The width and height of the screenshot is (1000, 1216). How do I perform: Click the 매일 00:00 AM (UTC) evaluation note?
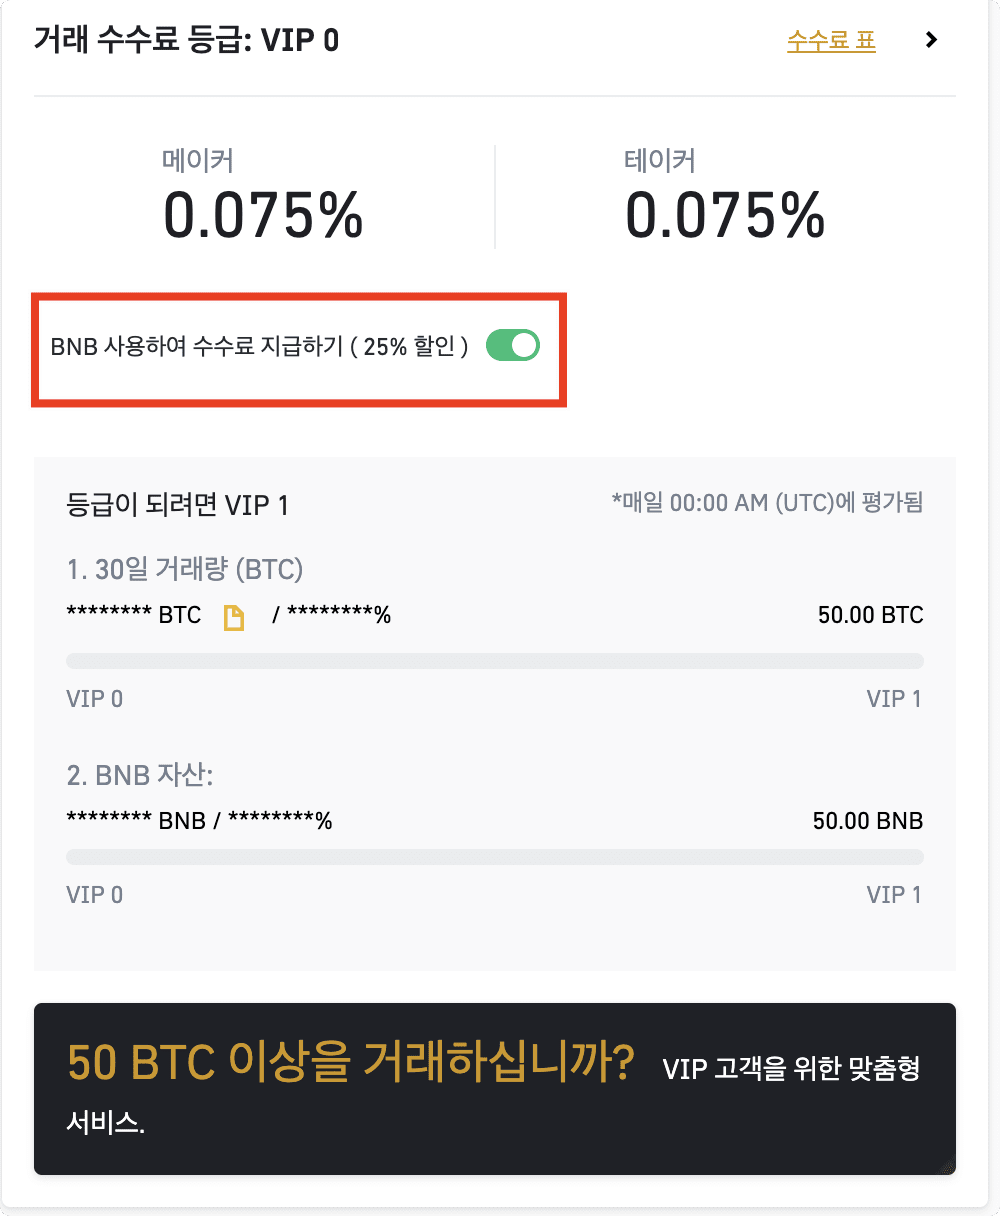point(767,503)
